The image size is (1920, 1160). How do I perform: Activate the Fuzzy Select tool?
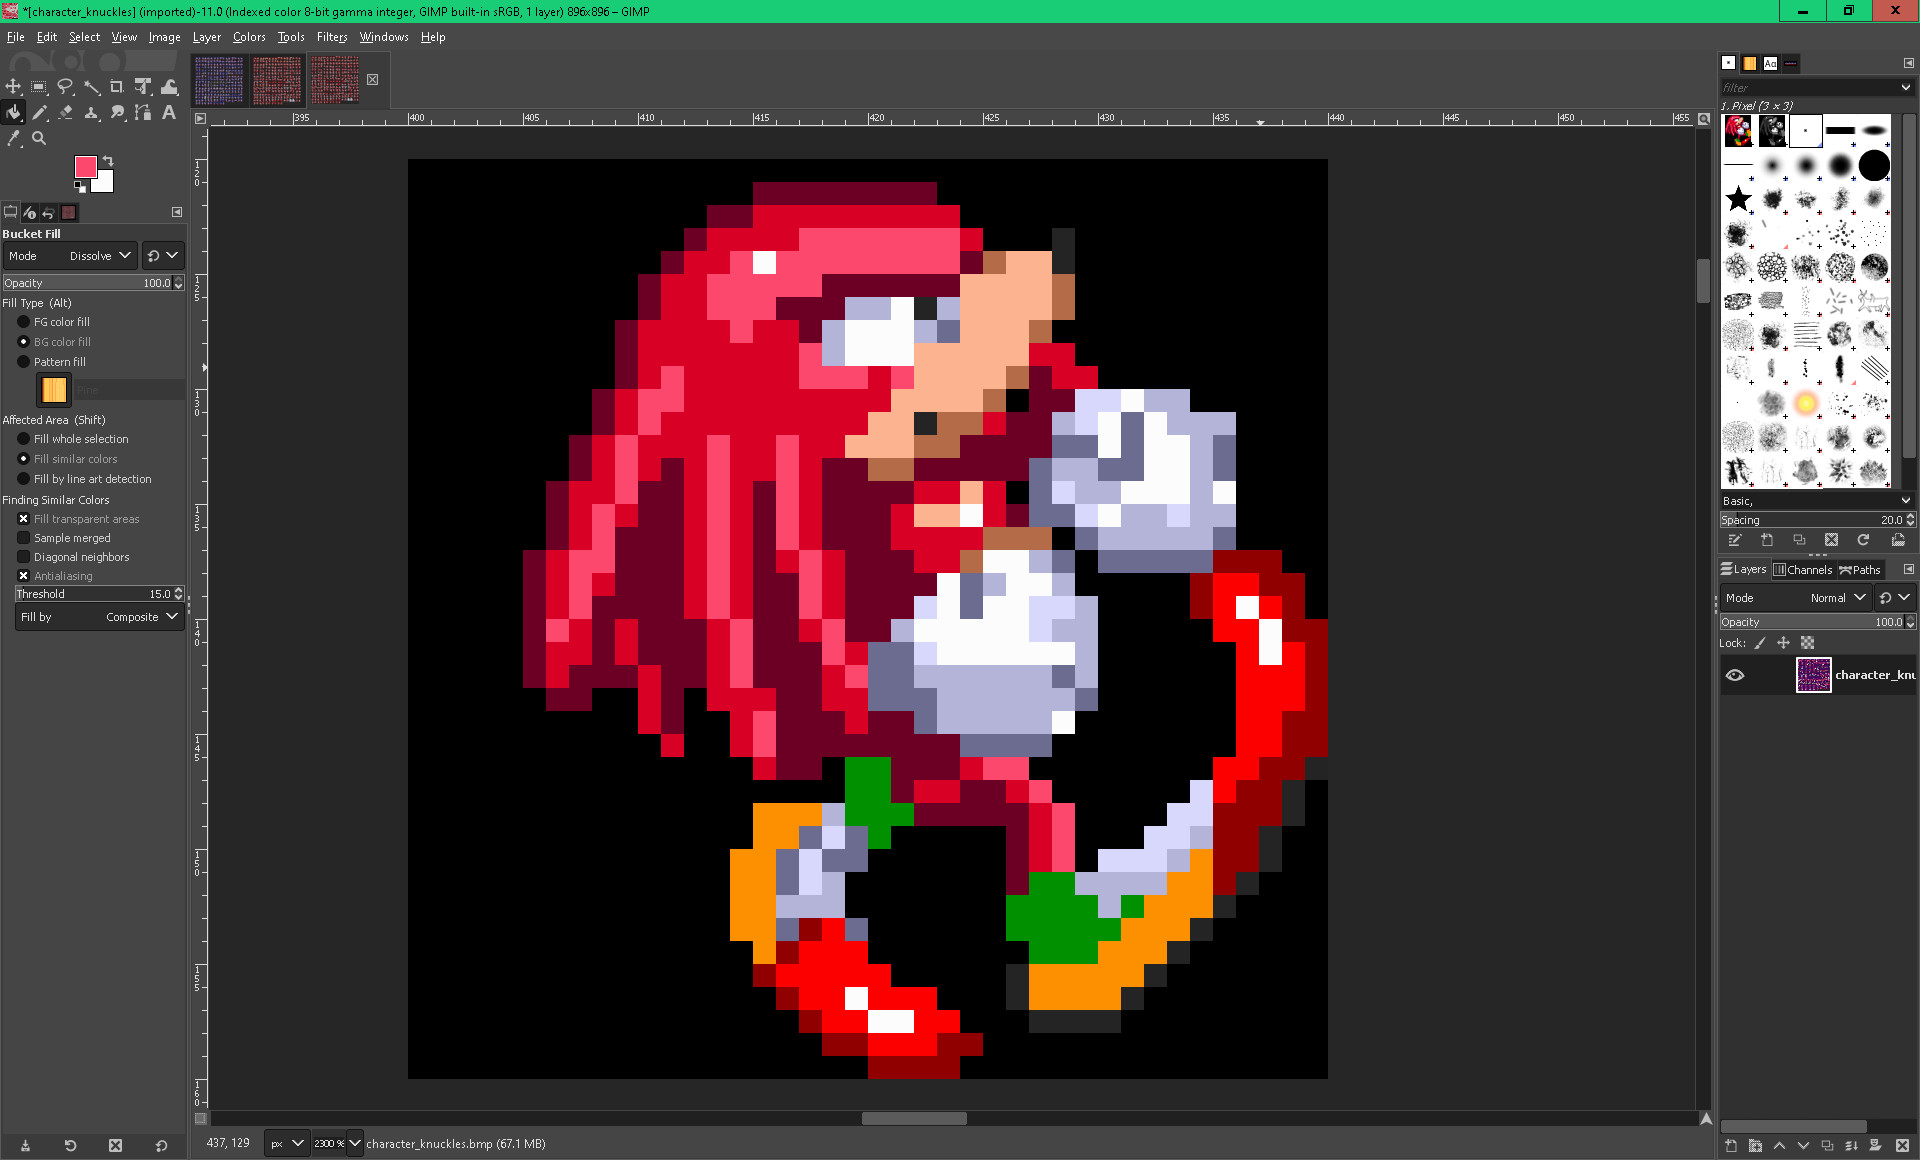92,87
